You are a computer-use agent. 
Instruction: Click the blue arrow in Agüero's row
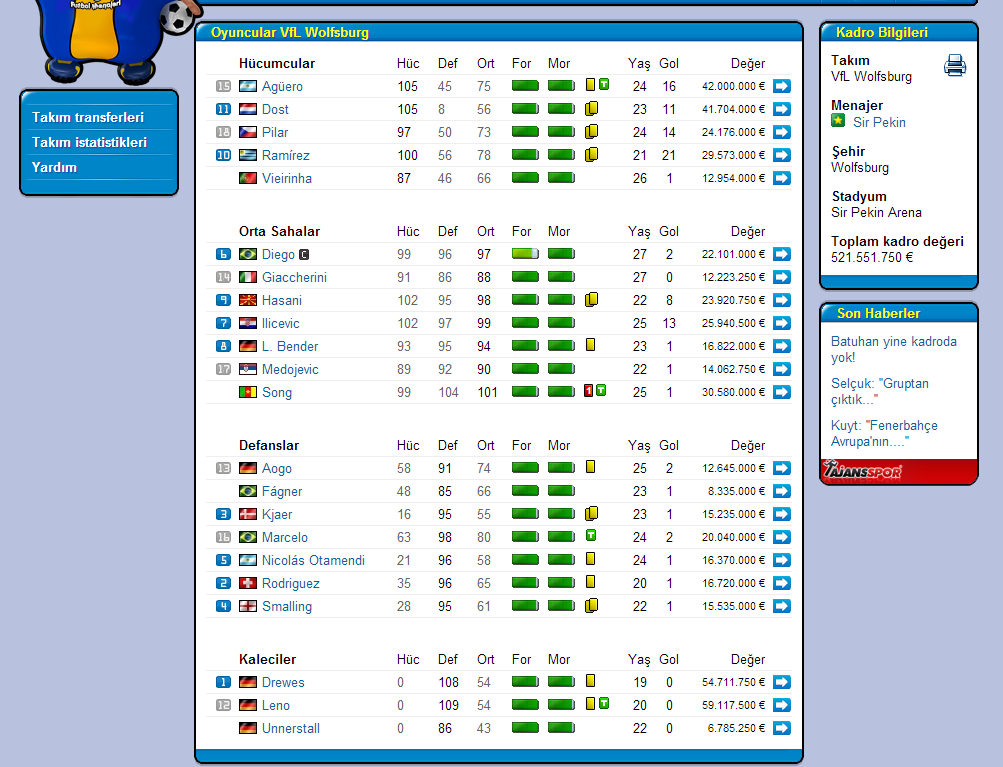[782, 86]
